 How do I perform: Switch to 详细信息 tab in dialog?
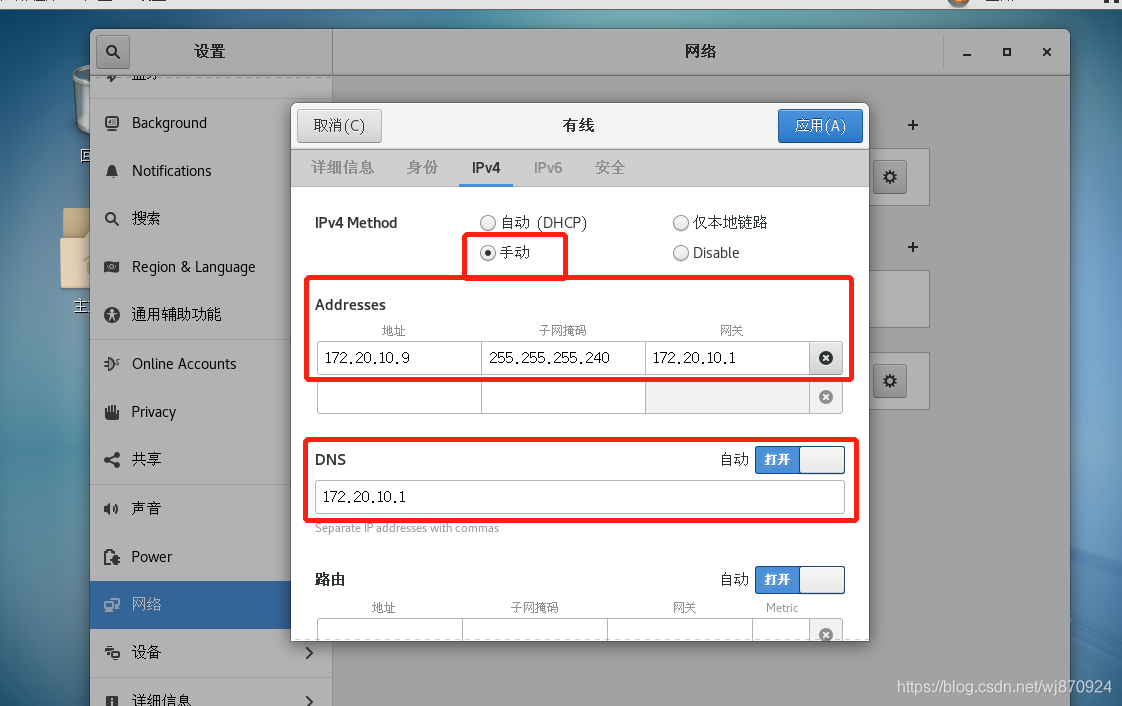pyautogui.click(x=343, y=168)
